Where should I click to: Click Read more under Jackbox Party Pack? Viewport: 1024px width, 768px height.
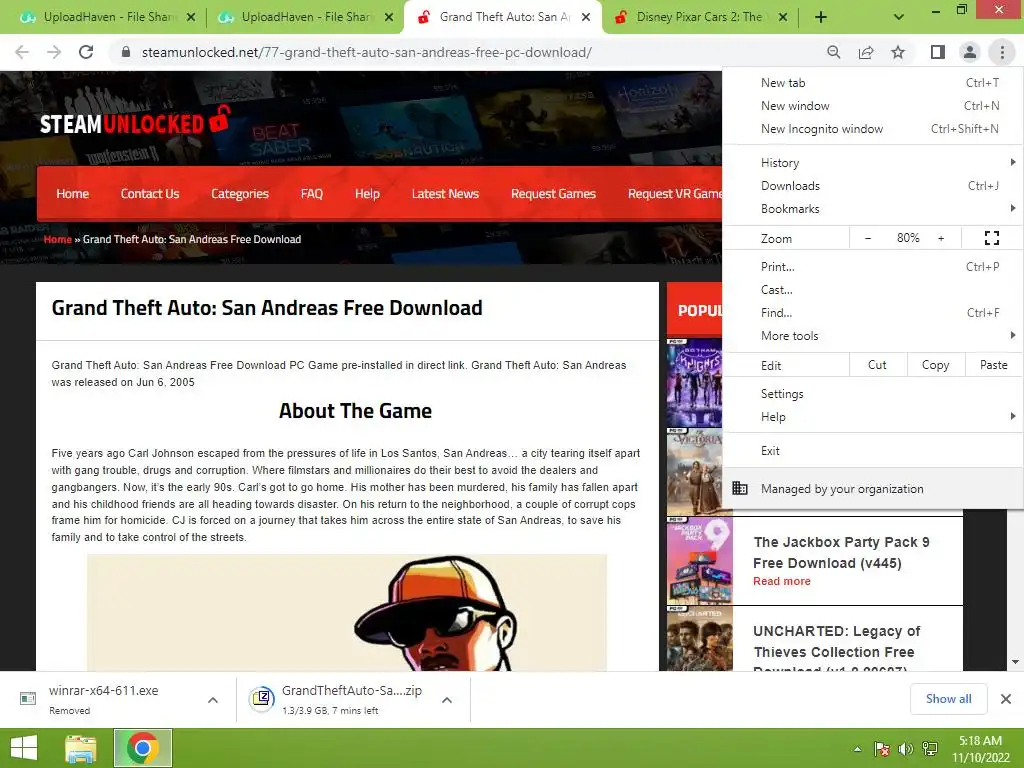pos(782,581)
